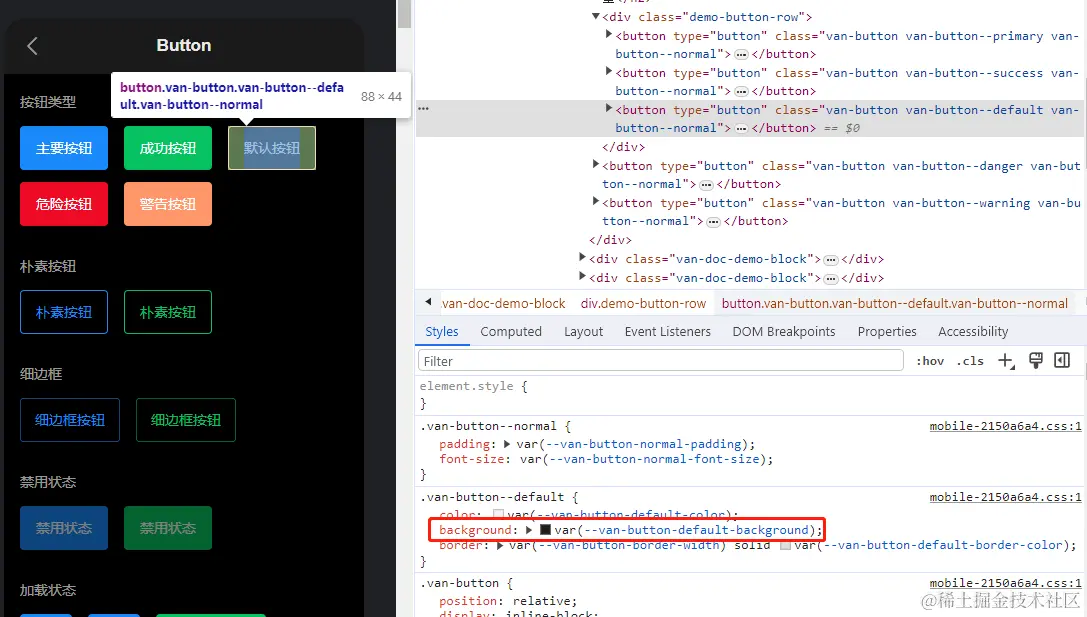Open the DOM Breakpoints tab
This screenshot has height=617, width=1087.
point(783,331)
